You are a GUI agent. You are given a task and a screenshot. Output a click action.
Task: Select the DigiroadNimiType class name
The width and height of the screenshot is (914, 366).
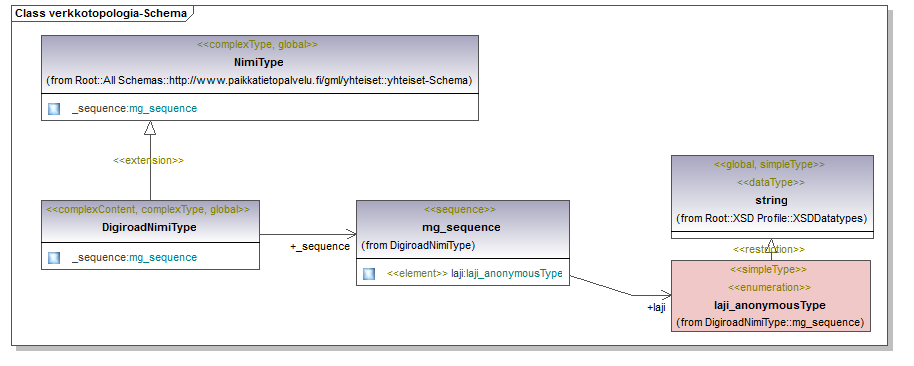click(x=149, y=227)
